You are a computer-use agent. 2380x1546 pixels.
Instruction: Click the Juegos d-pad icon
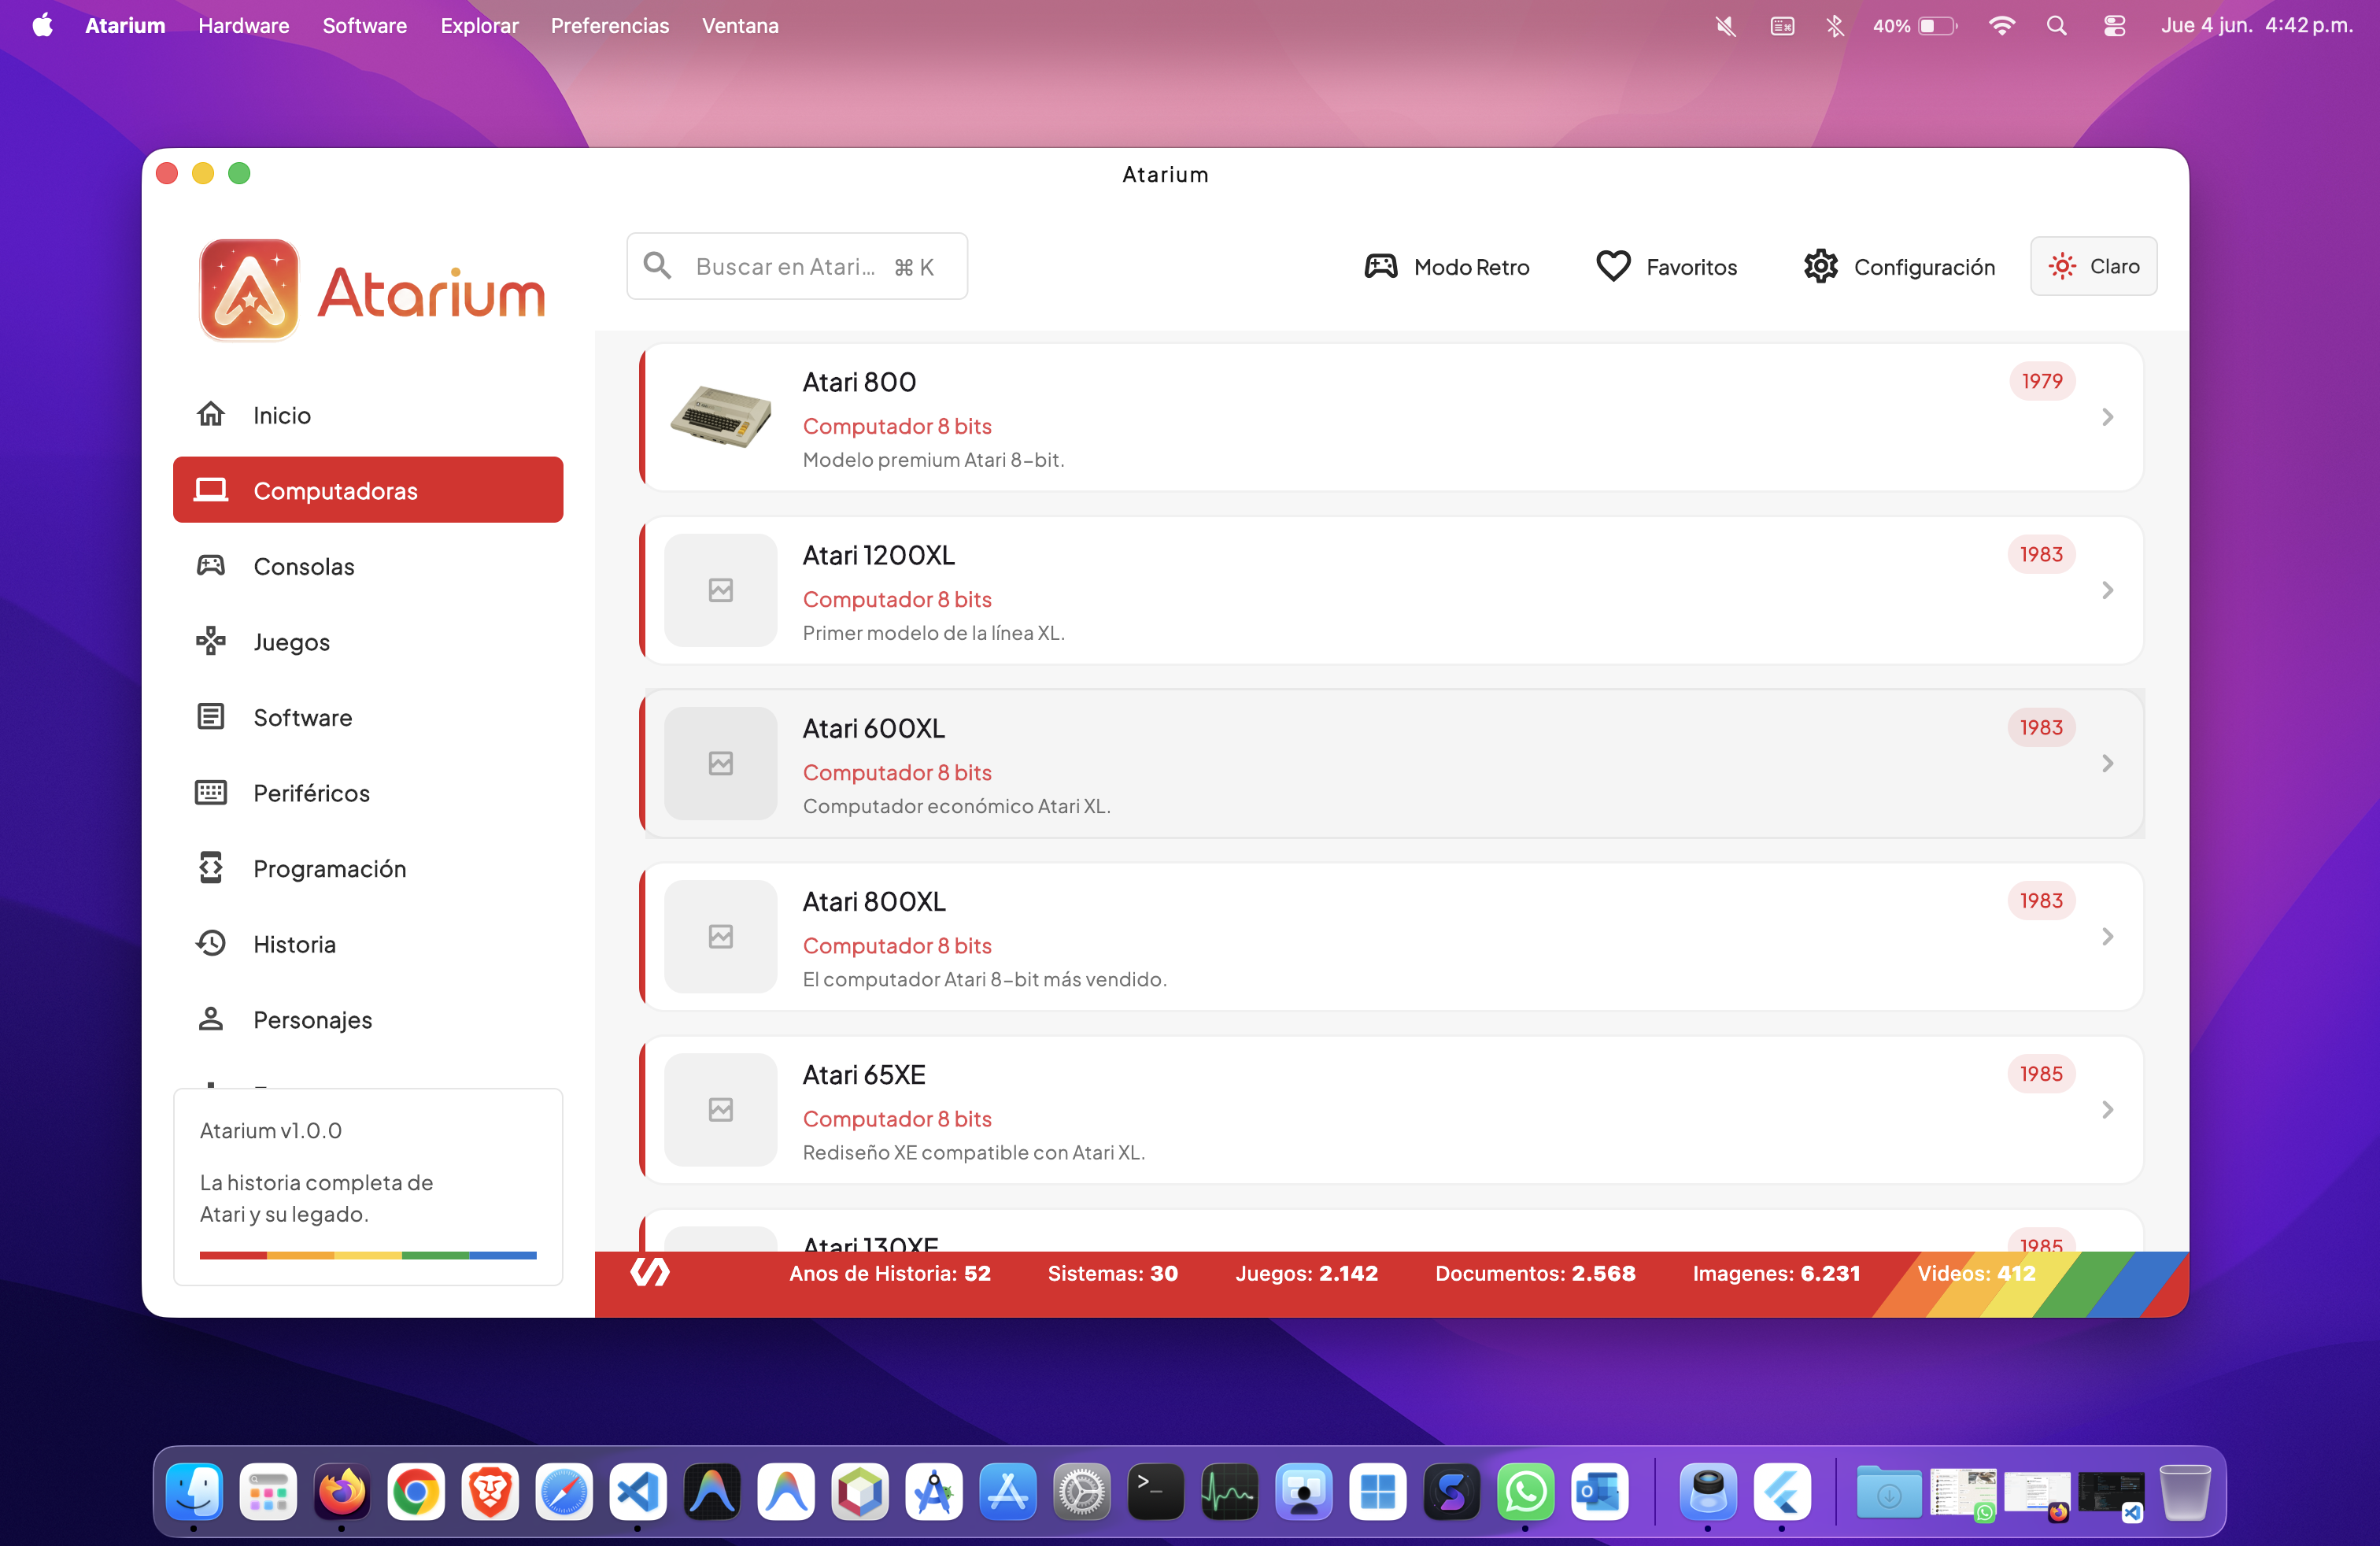(x=210, y=641)
